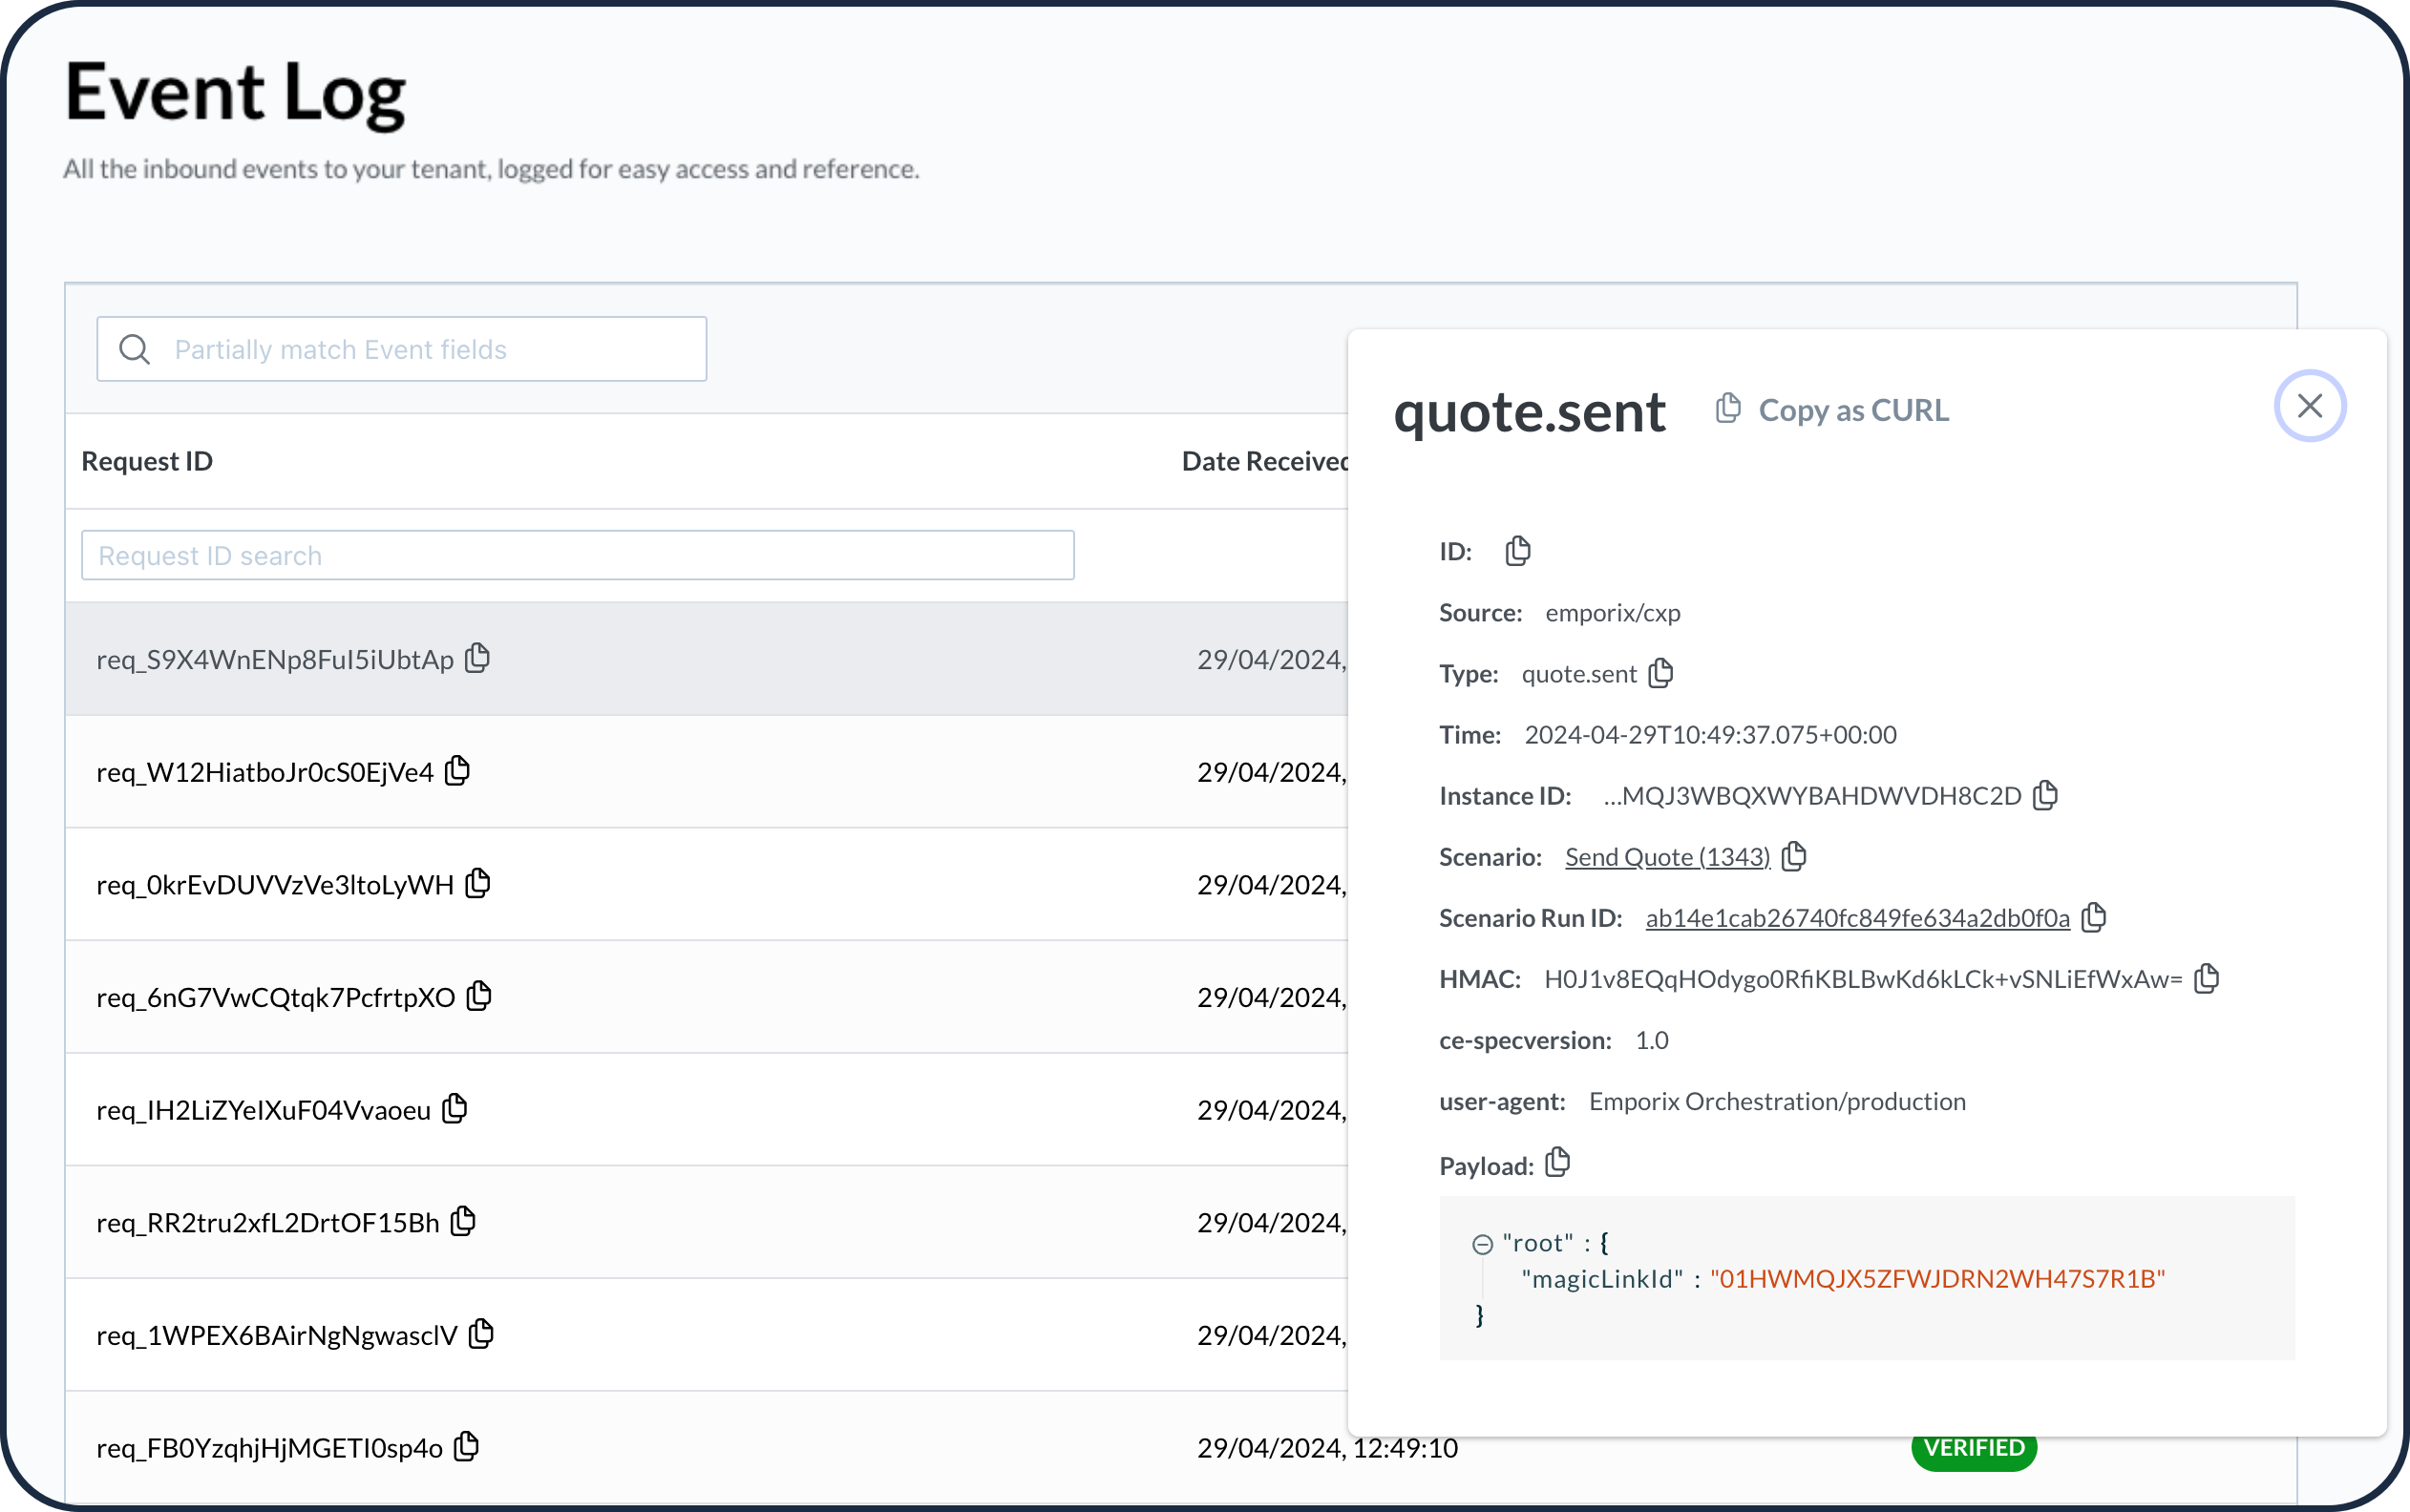Copy the HMAC value
Screen dimensions: 2410x1512
point(2207,978)
